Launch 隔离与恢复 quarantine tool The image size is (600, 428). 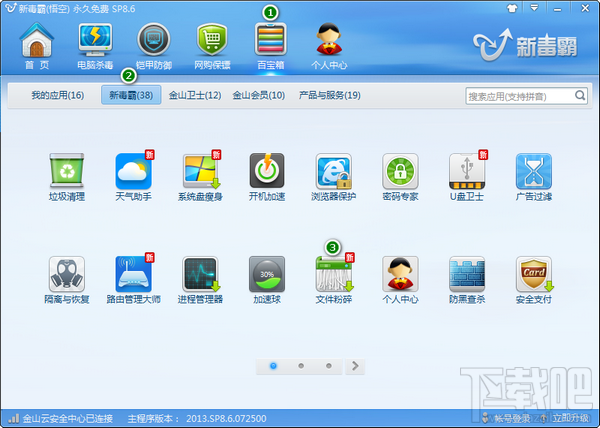(x=67, y=280)
